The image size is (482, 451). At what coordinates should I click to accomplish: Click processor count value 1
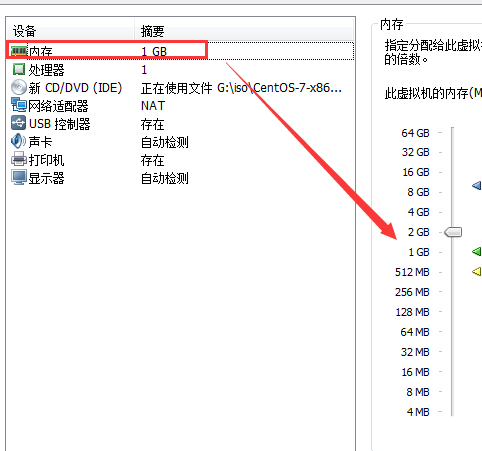(144, 70)
